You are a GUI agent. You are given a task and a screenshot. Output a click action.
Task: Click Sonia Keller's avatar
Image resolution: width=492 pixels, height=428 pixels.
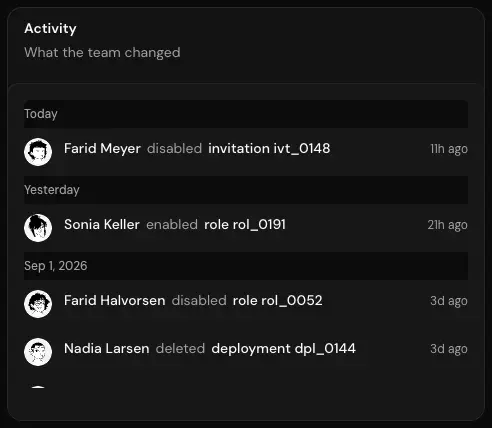tap(38, 228)
